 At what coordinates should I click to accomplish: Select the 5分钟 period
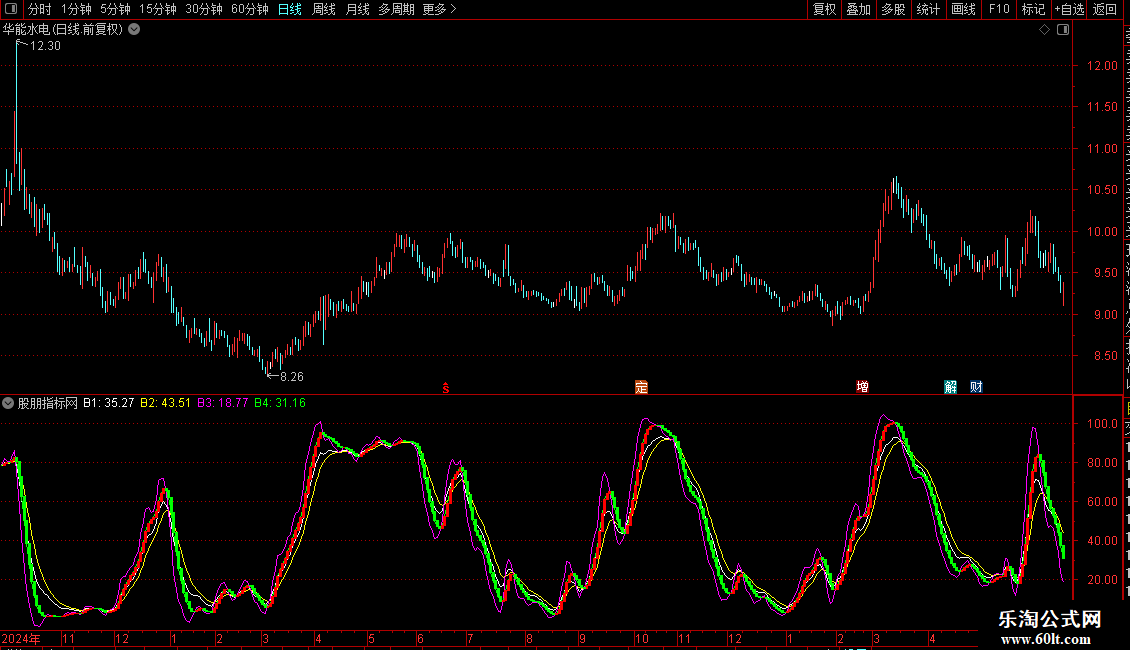tap(115, 9)
